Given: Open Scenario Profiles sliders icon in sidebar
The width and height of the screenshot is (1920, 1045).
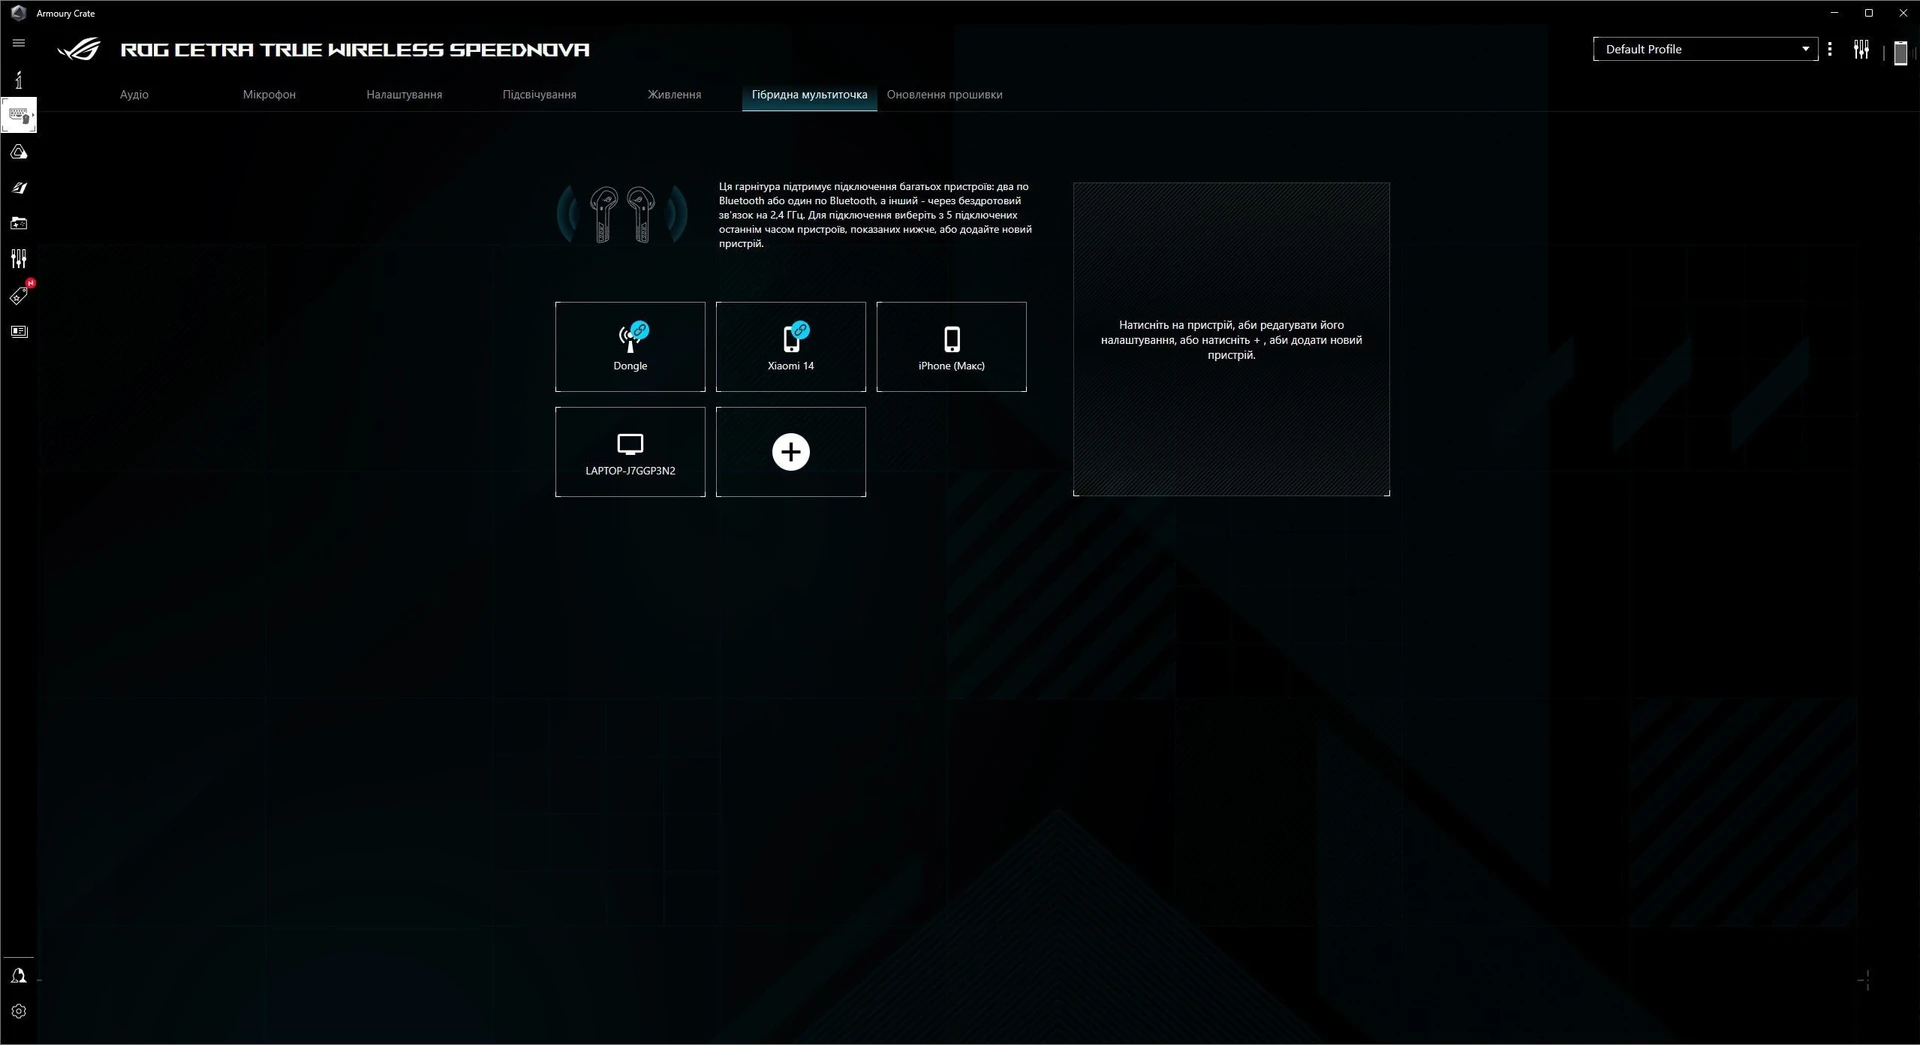Looking at the screenshot, I should tap(18, 259).
